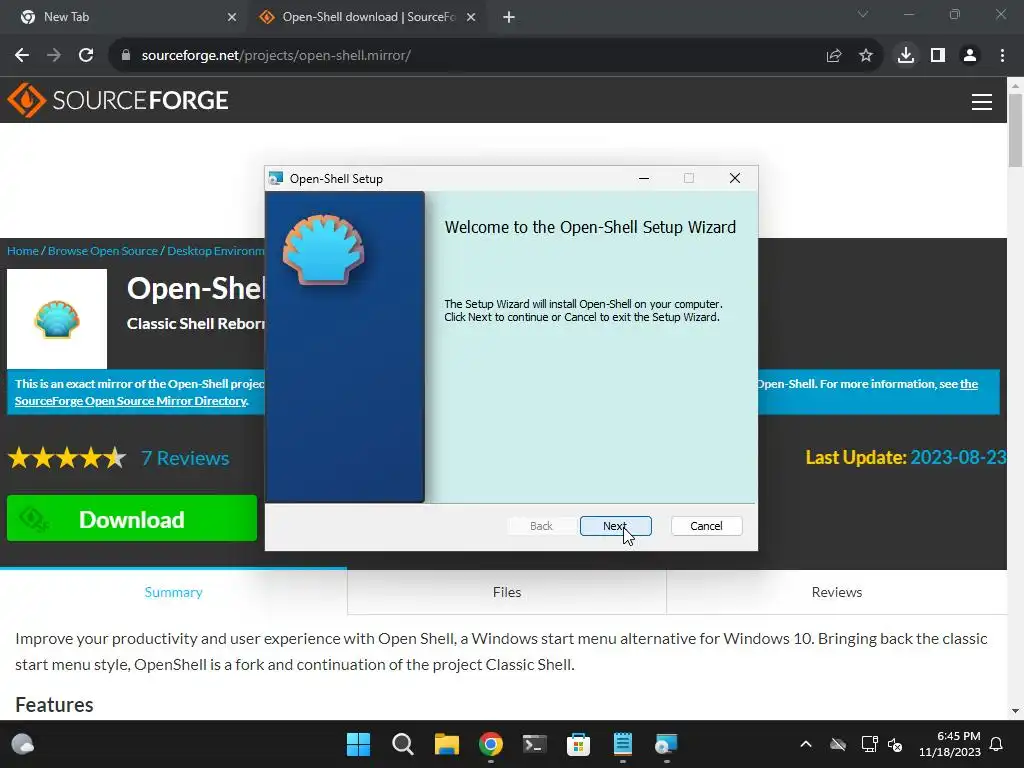This screenshot has height=768, width=1024.
Task: Click the five-star rating
Action: [x=67, y=458]
